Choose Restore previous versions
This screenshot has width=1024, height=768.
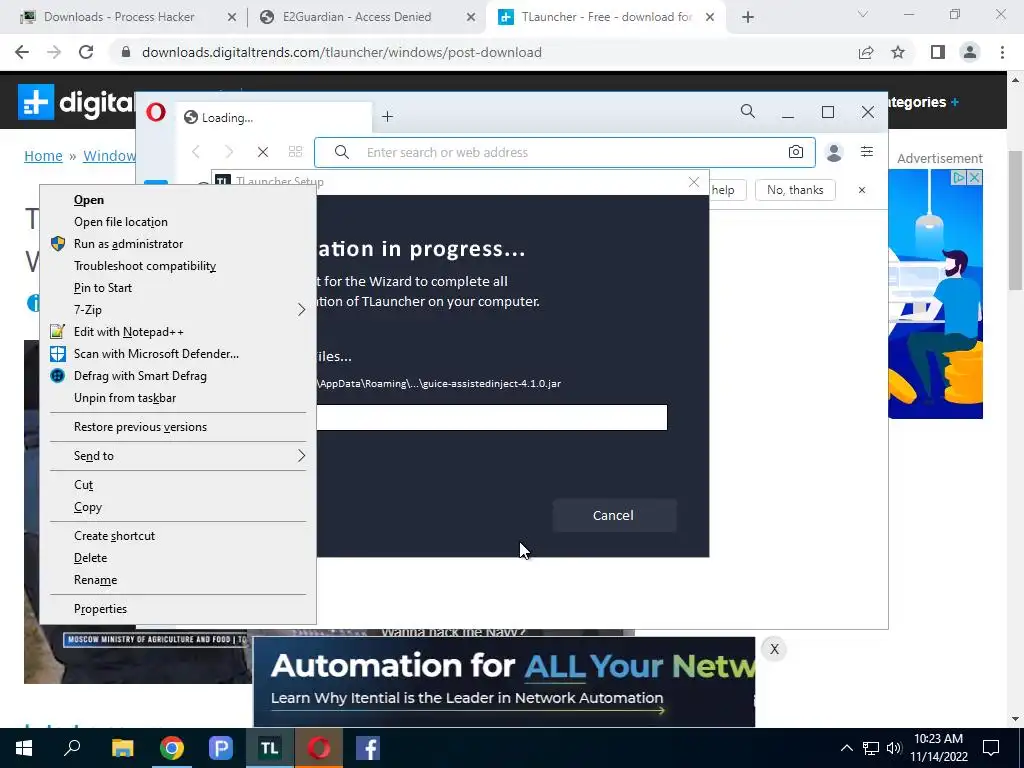178,427
